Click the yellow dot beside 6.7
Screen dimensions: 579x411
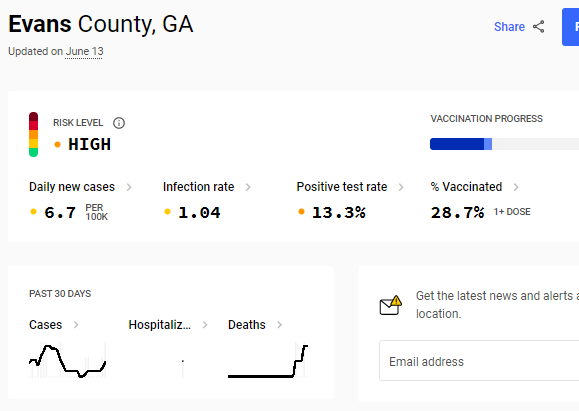point(33,212)
